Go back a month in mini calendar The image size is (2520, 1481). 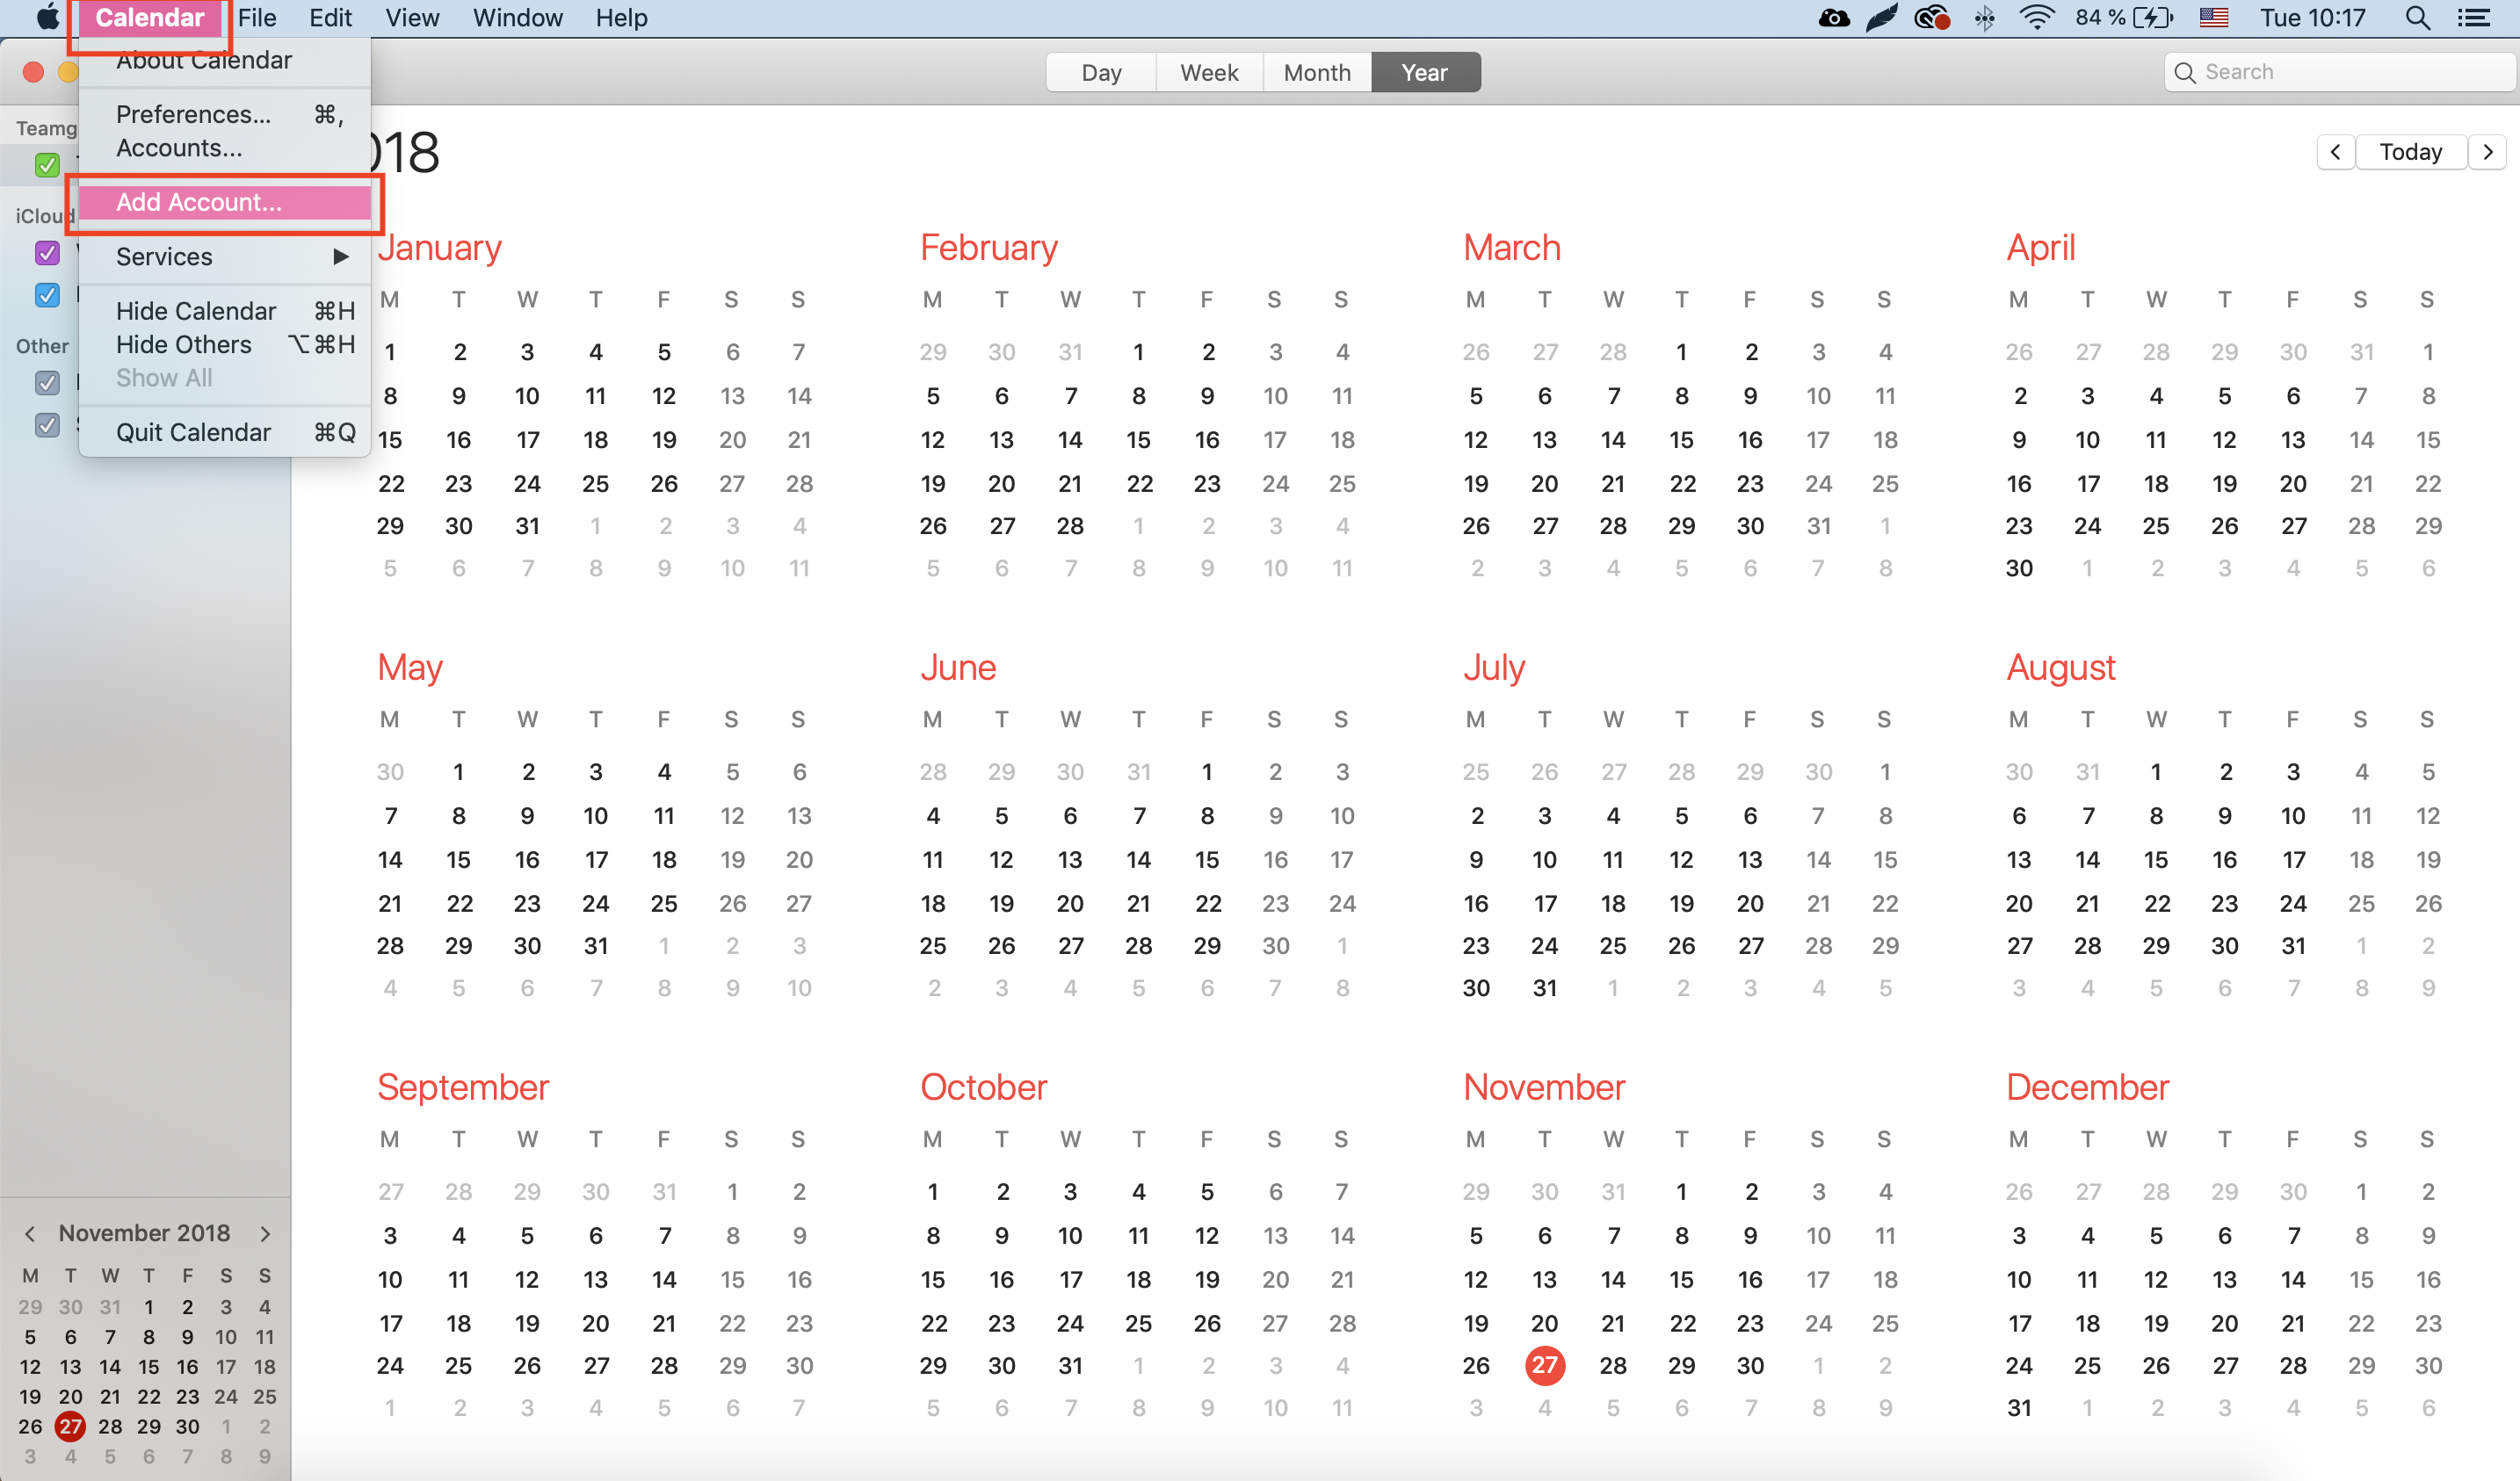(30, 1234)
